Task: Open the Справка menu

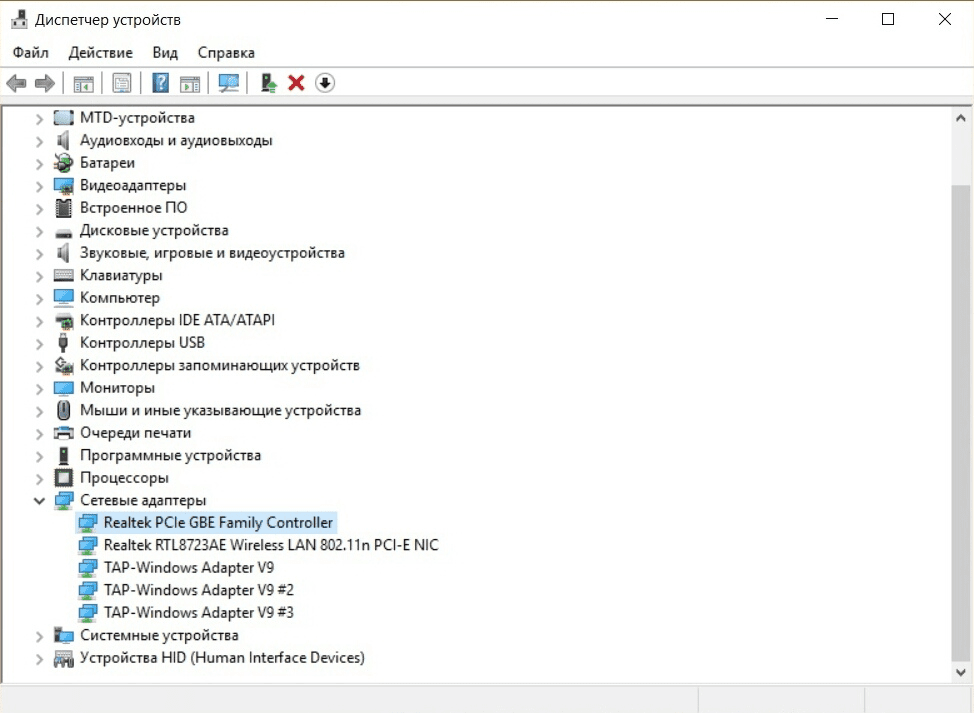Action: pyautogui.click(x=226, y=53)
